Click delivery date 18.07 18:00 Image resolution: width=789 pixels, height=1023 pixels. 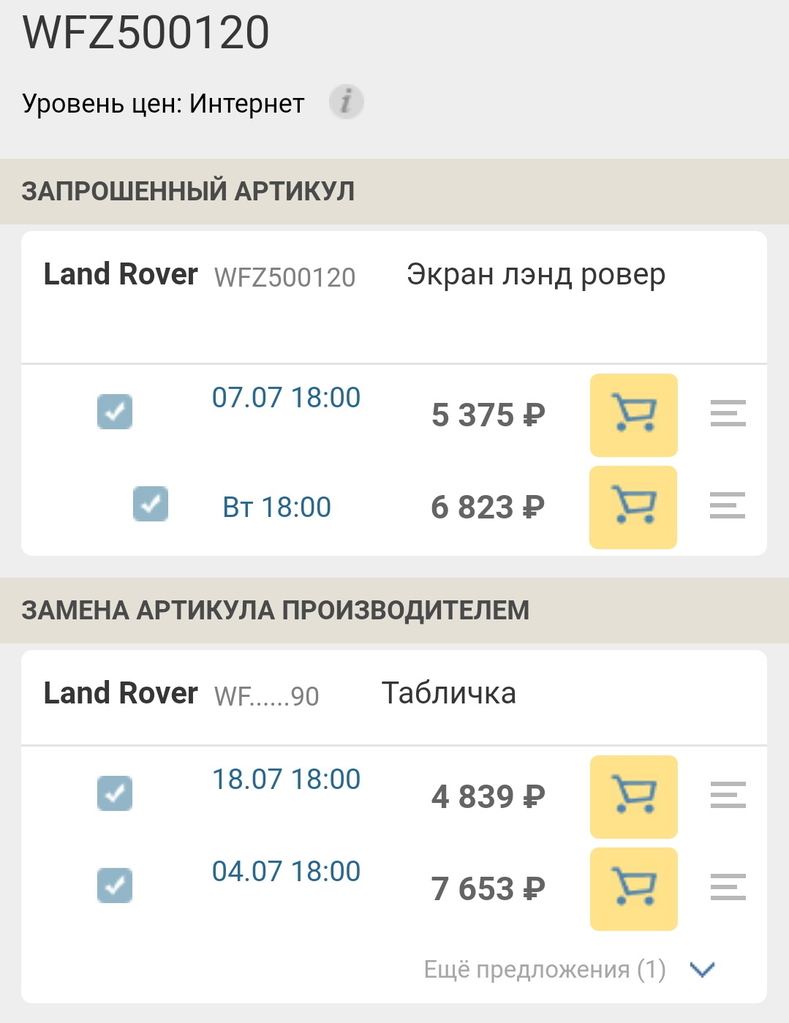(286, 779)
